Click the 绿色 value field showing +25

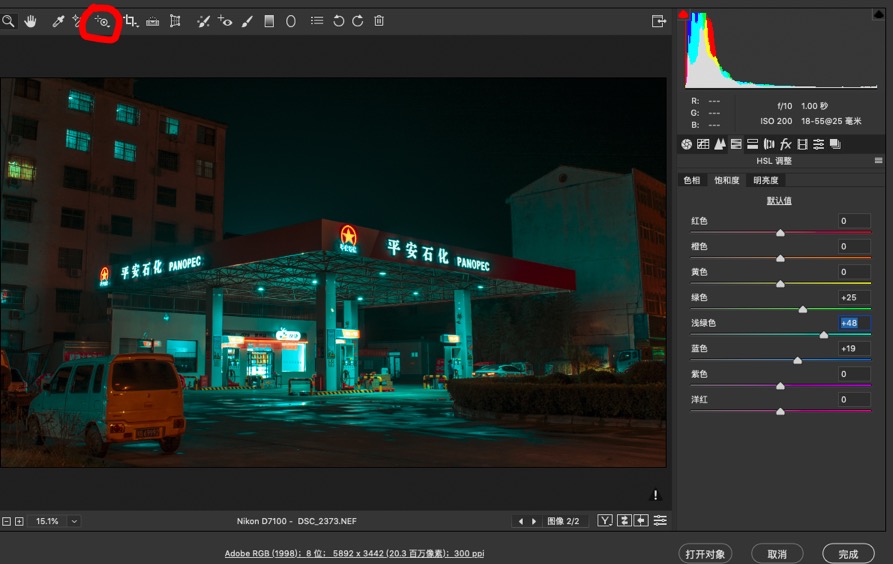854,297
